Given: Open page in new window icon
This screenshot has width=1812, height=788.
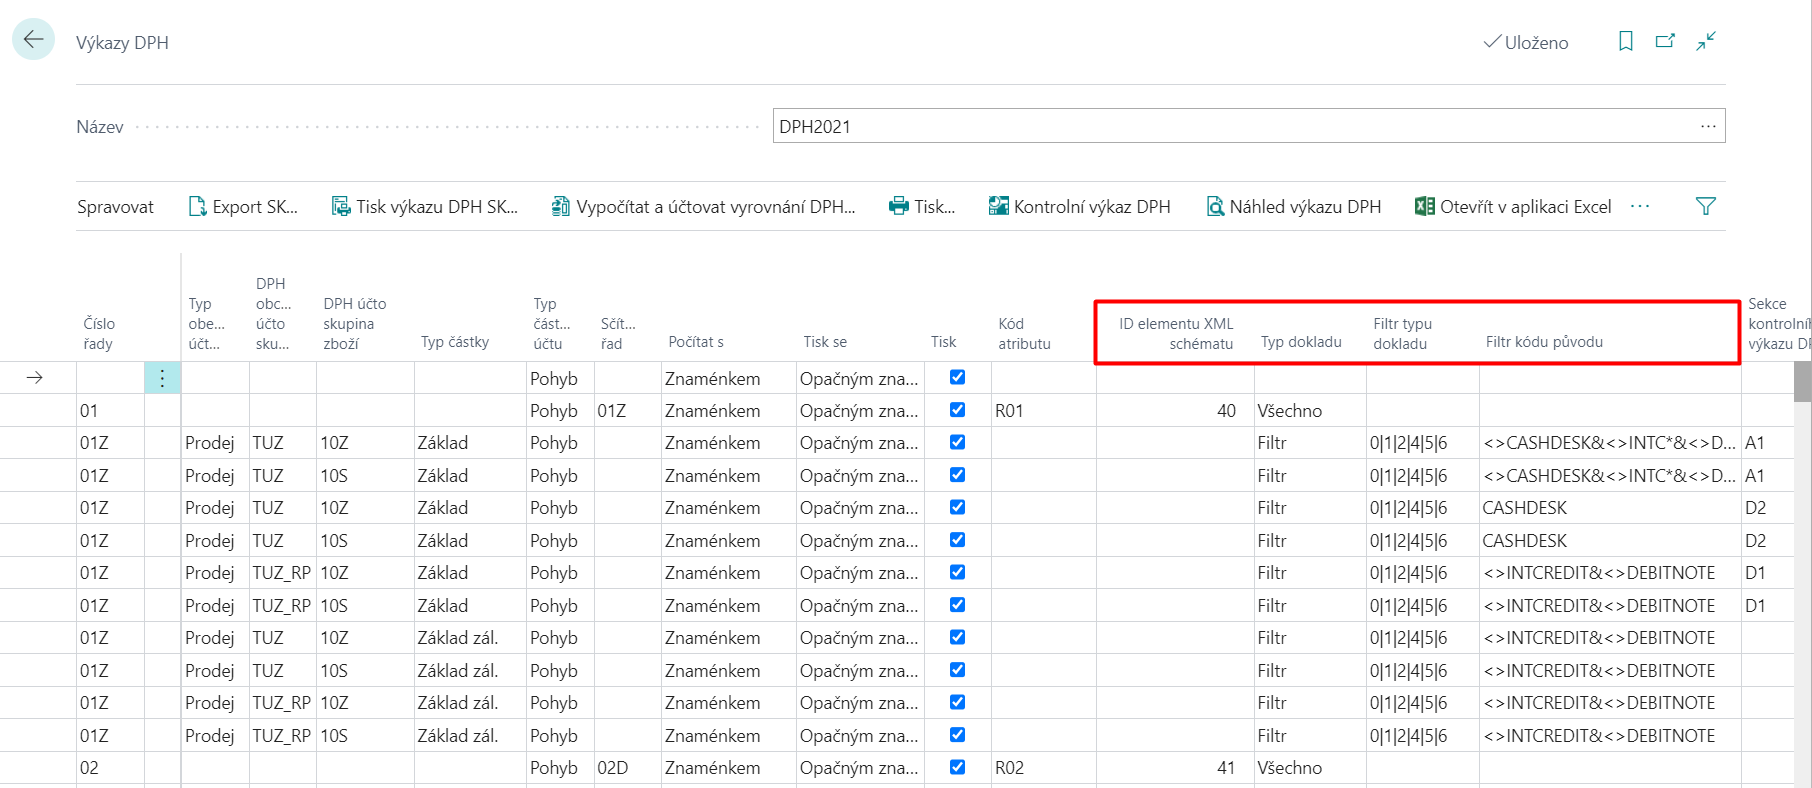Looking at the screenshot, I should (x=1665, y=41).
